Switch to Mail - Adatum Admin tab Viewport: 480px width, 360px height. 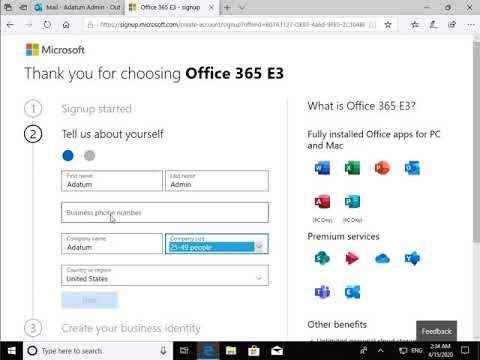click(x=79, y=7)
